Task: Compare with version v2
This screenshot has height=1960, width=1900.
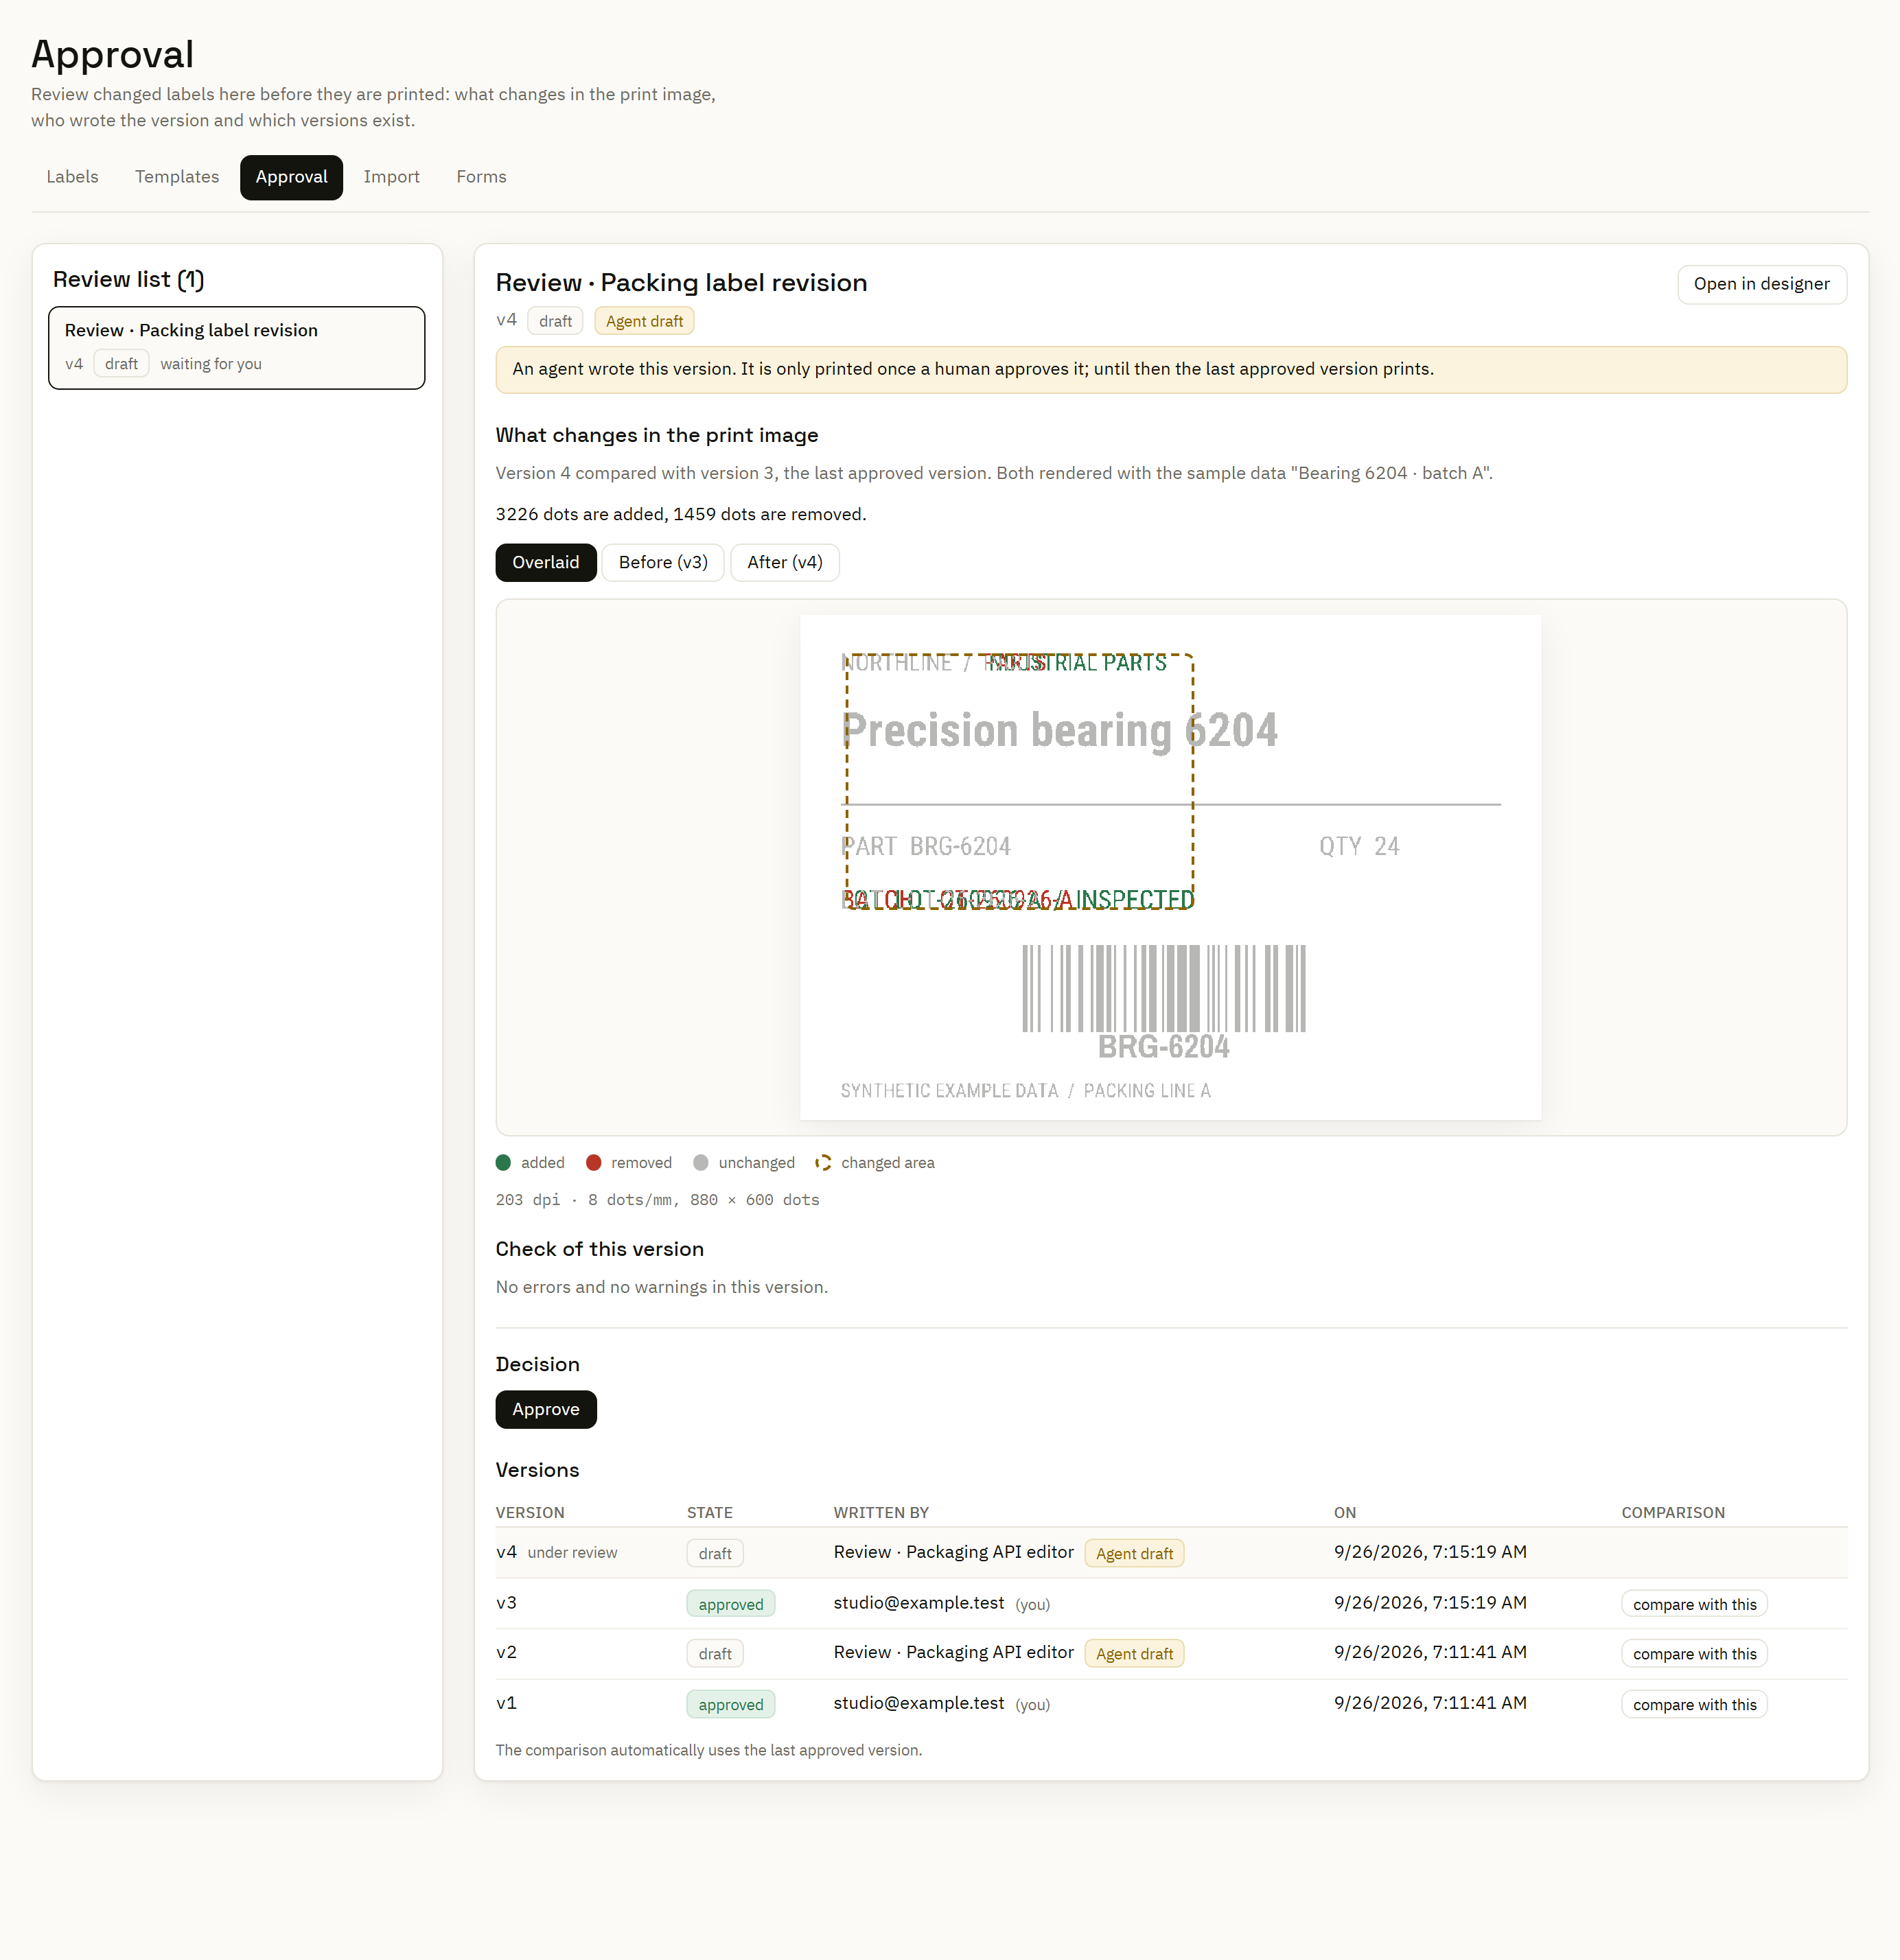Action: 1694,1654
